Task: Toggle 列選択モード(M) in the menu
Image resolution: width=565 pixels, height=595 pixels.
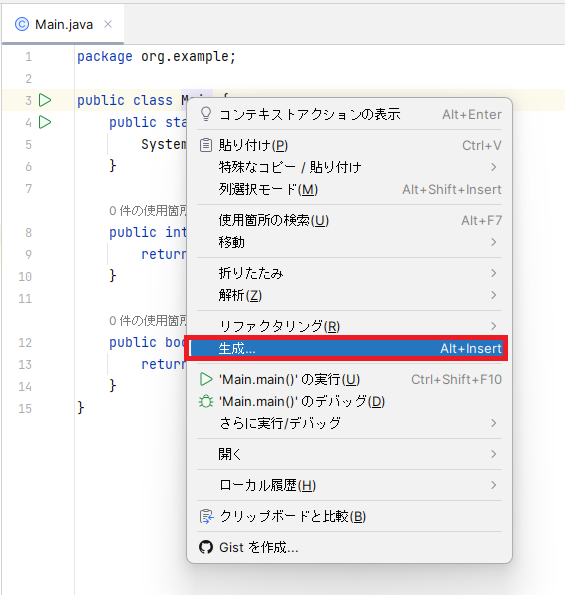Action: [349, 189]
